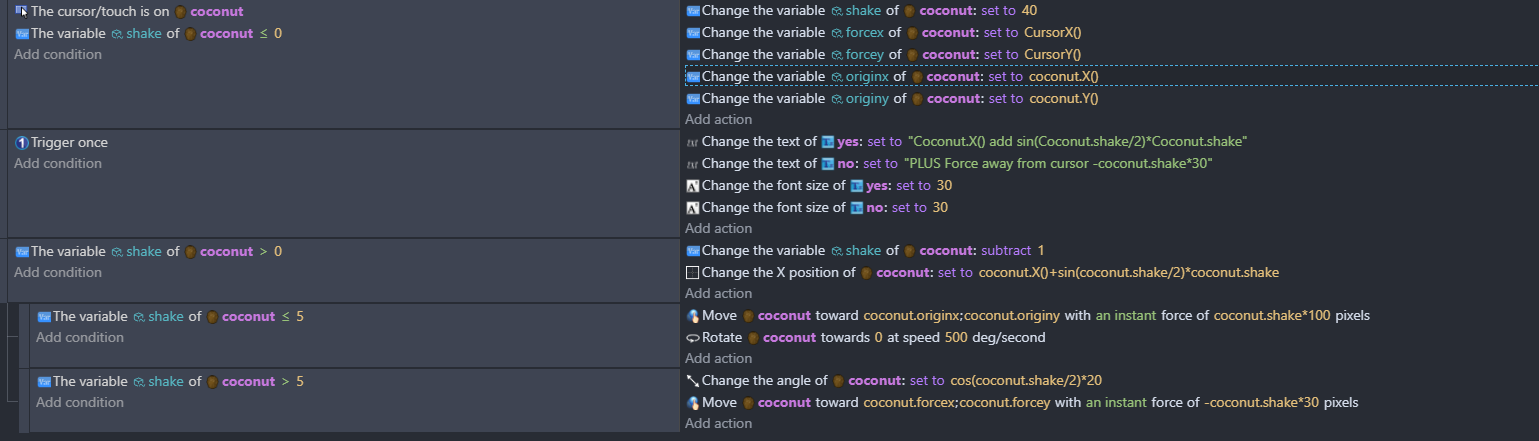Click the force icon for move toward forcex
Image resolution: width=1539 pixels, height=441 pixels.
click(x=692, y=402)
